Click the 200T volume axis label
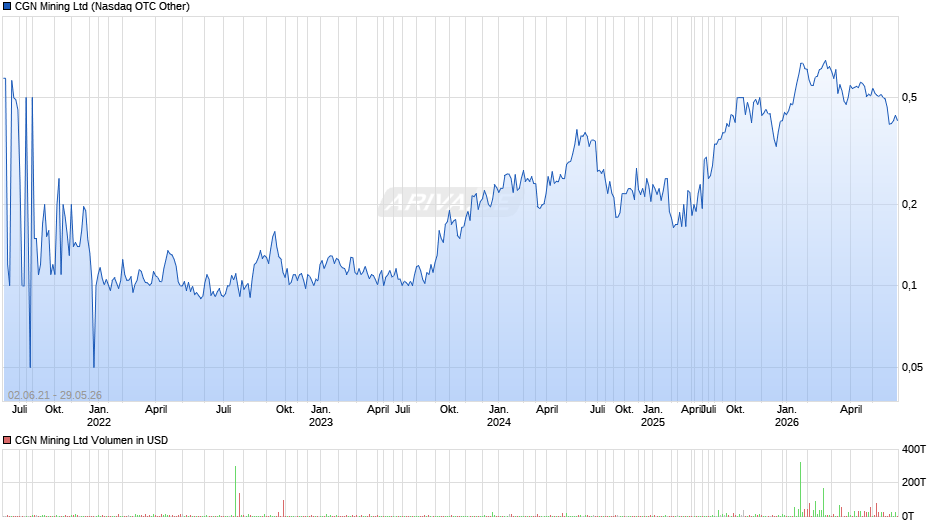 coord(914,482)
